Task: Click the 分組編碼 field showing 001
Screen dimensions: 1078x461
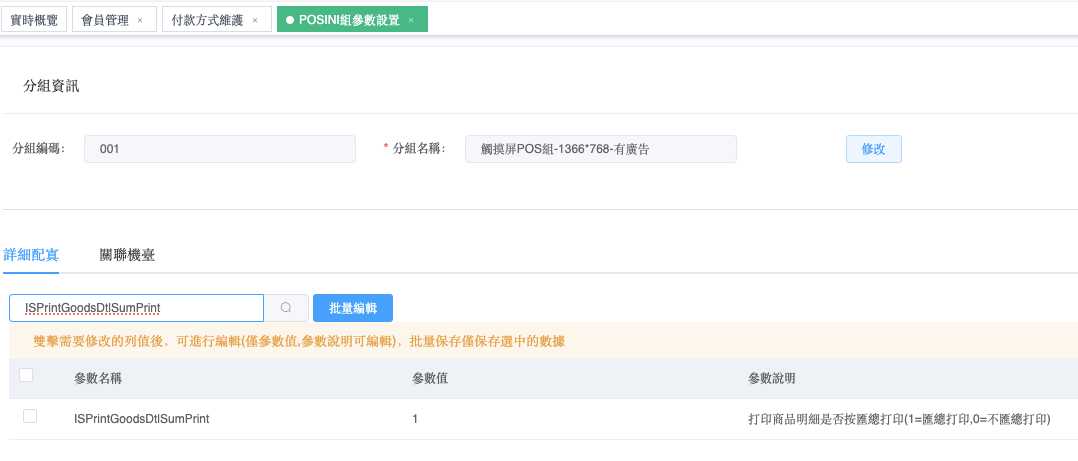Action: coord(220,149)
